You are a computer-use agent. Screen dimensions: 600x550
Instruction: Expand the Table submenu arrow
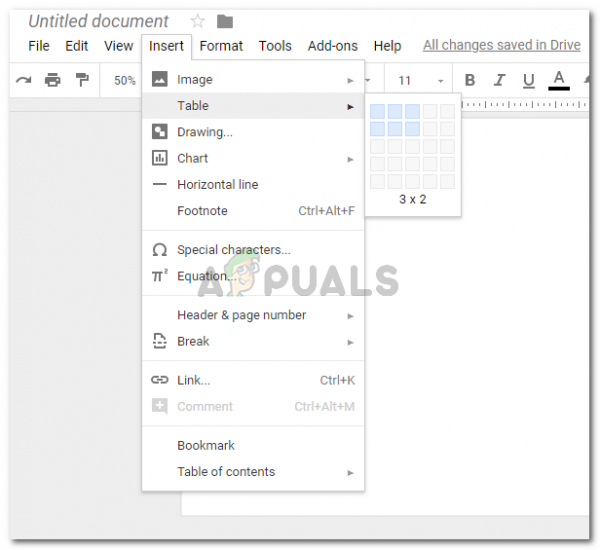pyautogui.click(x=350, y=107)
